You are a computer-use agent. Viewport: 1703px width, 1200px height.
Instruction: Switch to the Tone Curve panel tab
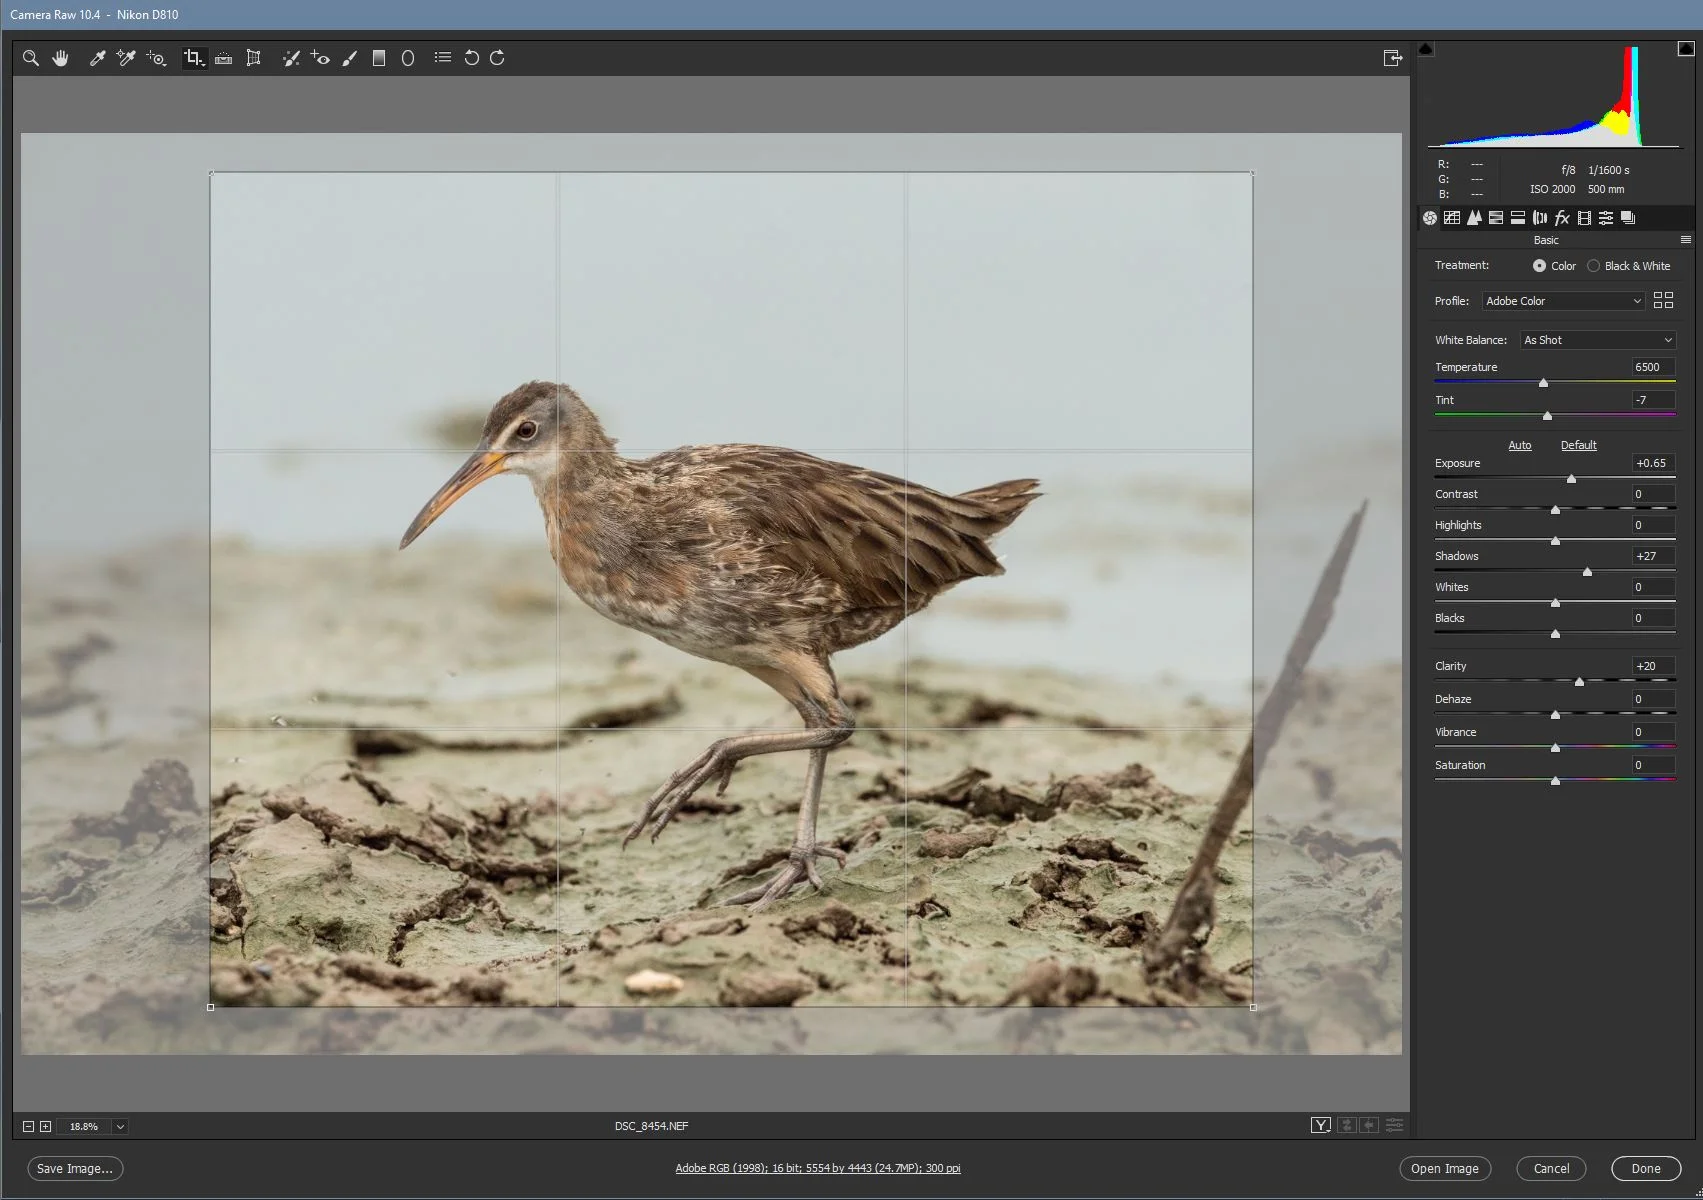(x=1452, y=218)
